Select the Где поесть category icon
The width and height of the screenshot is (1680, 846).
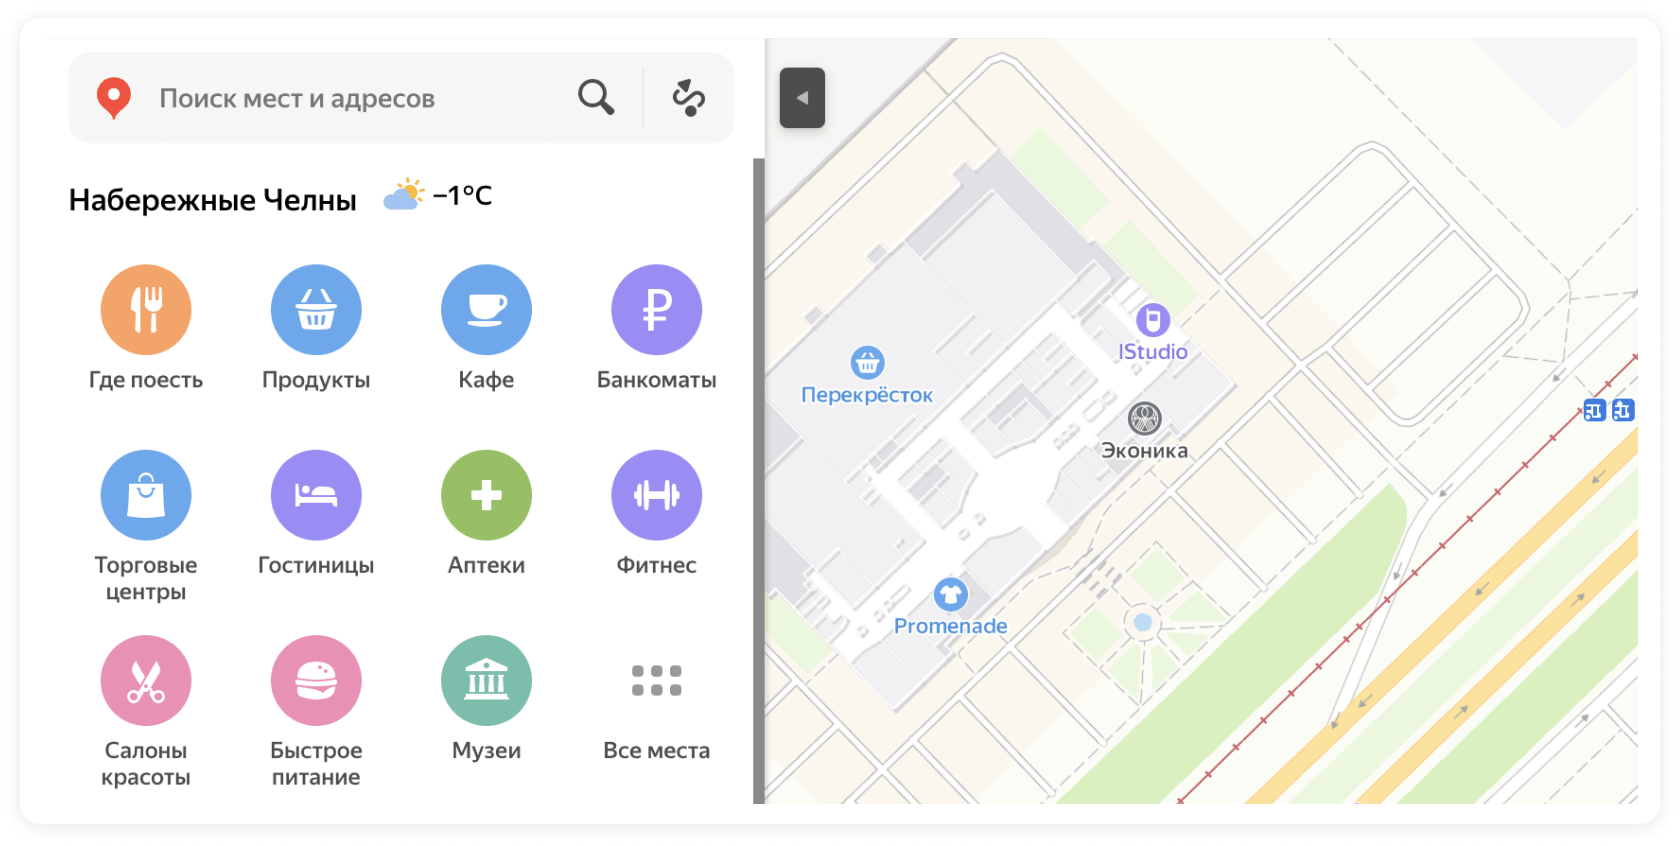(146, 310)
